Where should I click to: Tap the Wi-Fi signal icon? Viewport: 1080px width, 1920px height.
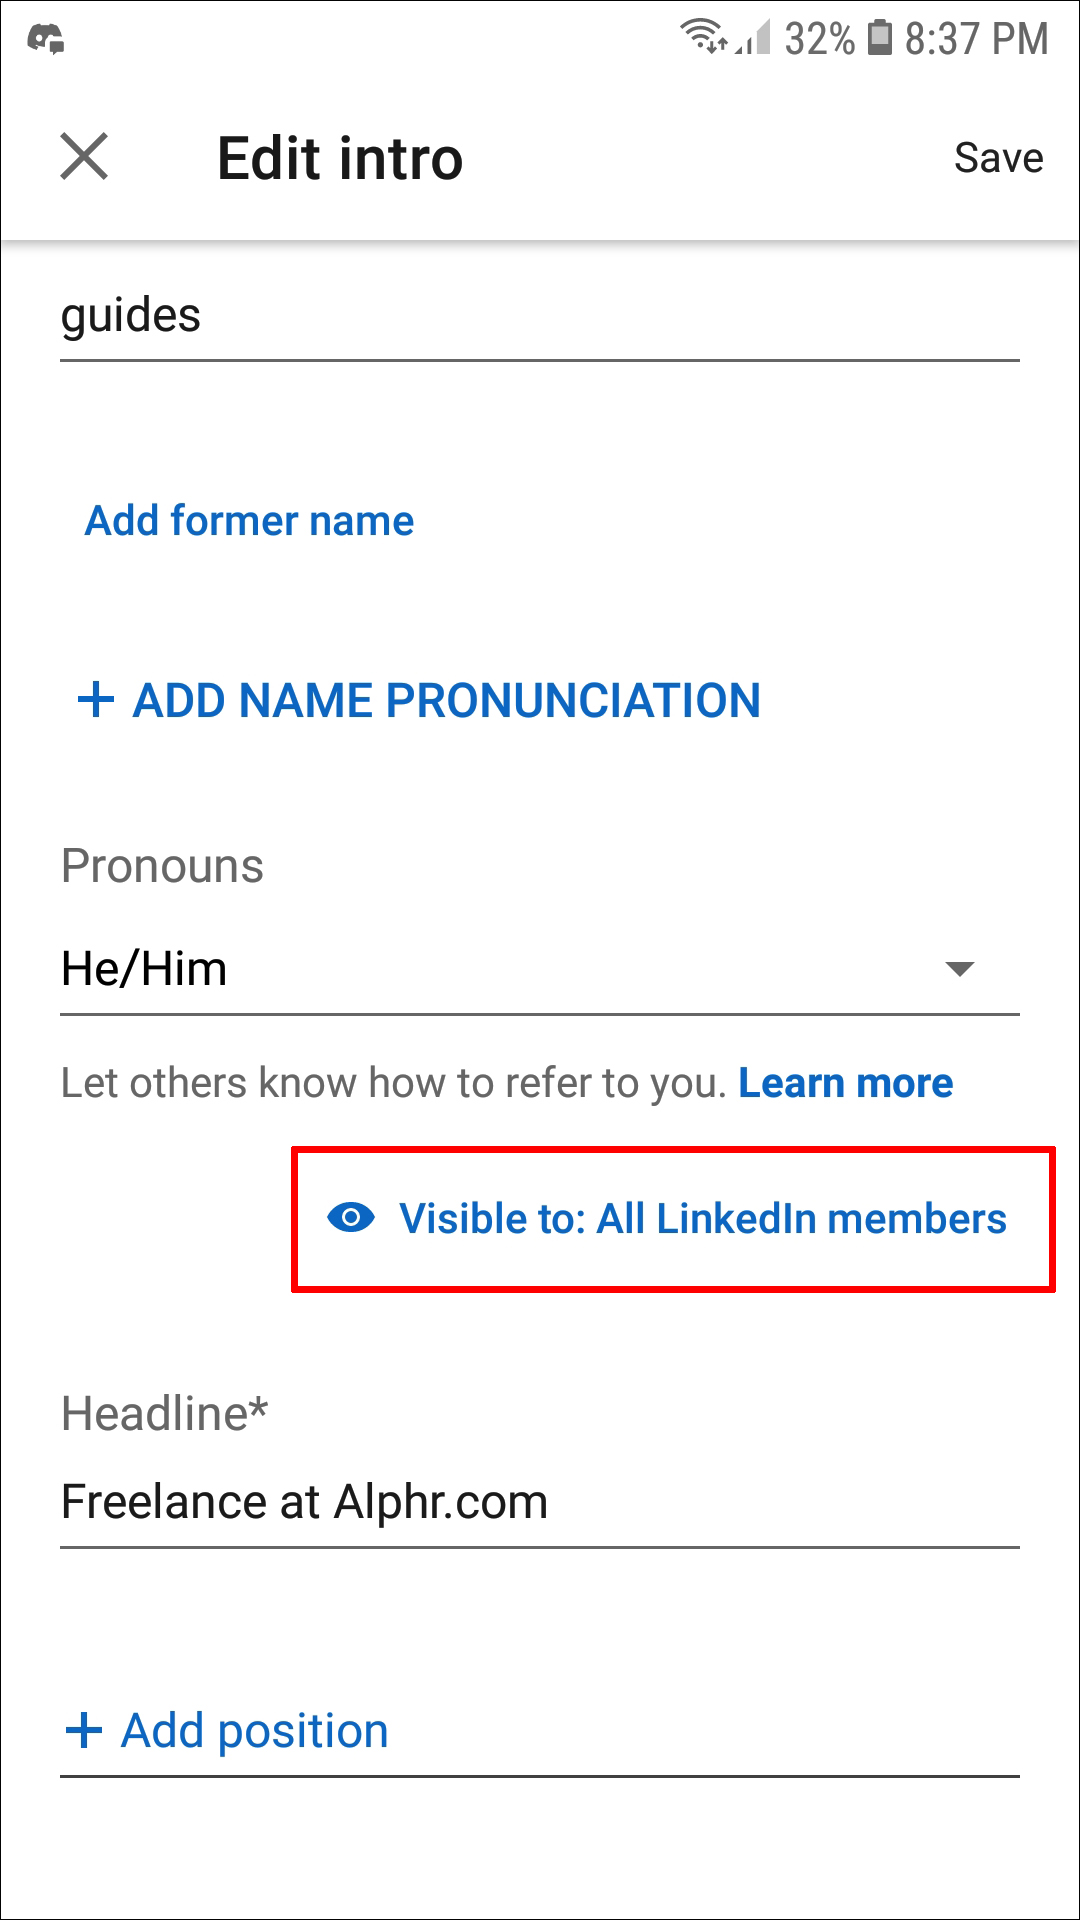coord(703,37)
